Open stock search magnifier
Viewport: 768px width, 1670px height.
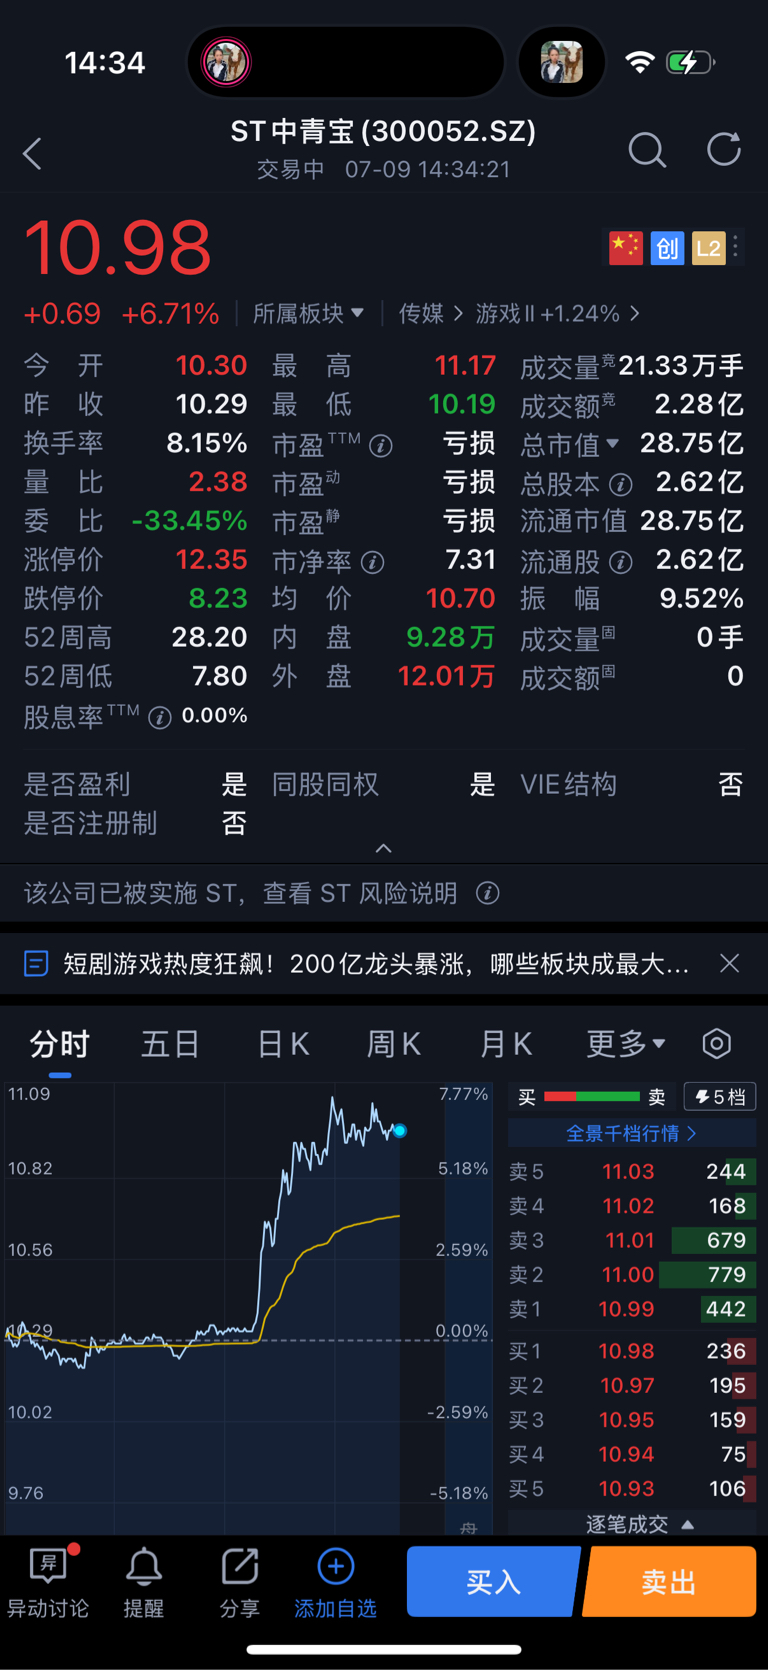[647, 151]
